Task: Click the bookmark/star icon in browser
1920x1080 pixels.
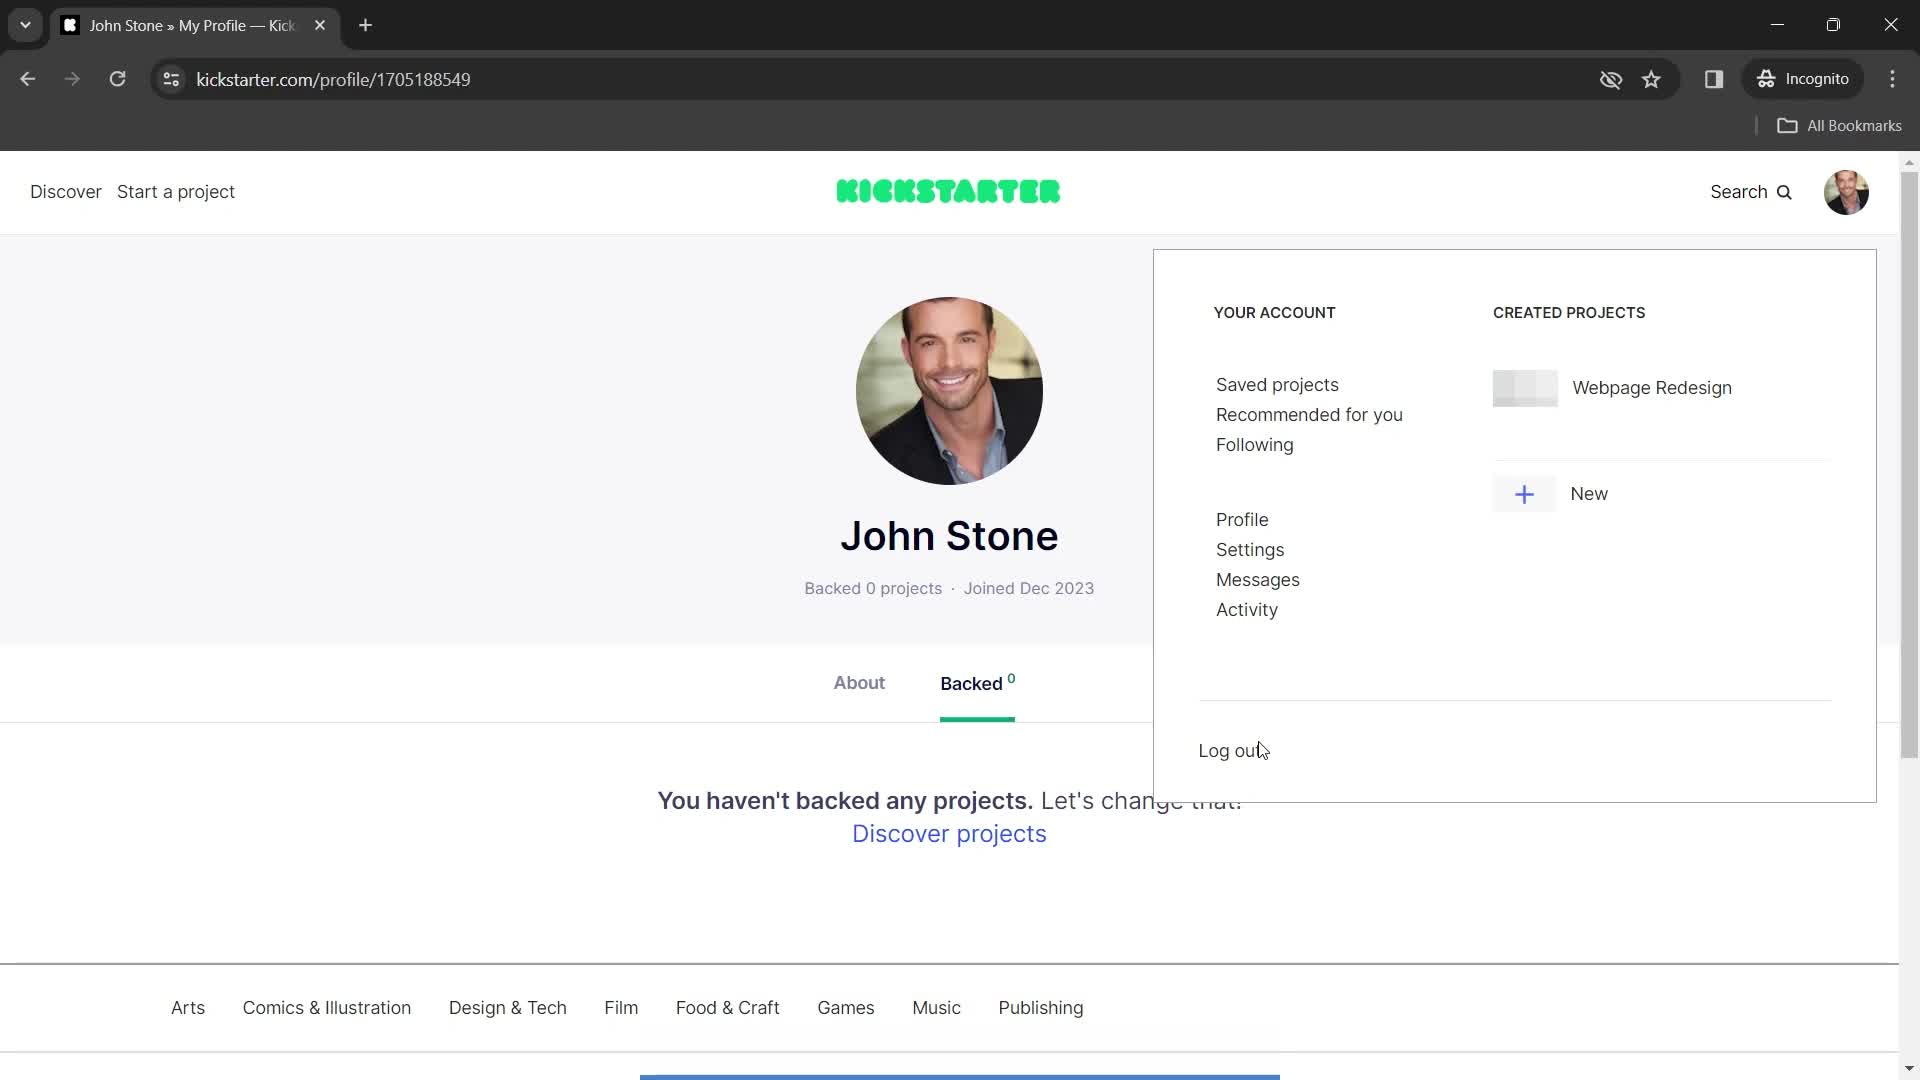Action: [x=1651, y=79]
